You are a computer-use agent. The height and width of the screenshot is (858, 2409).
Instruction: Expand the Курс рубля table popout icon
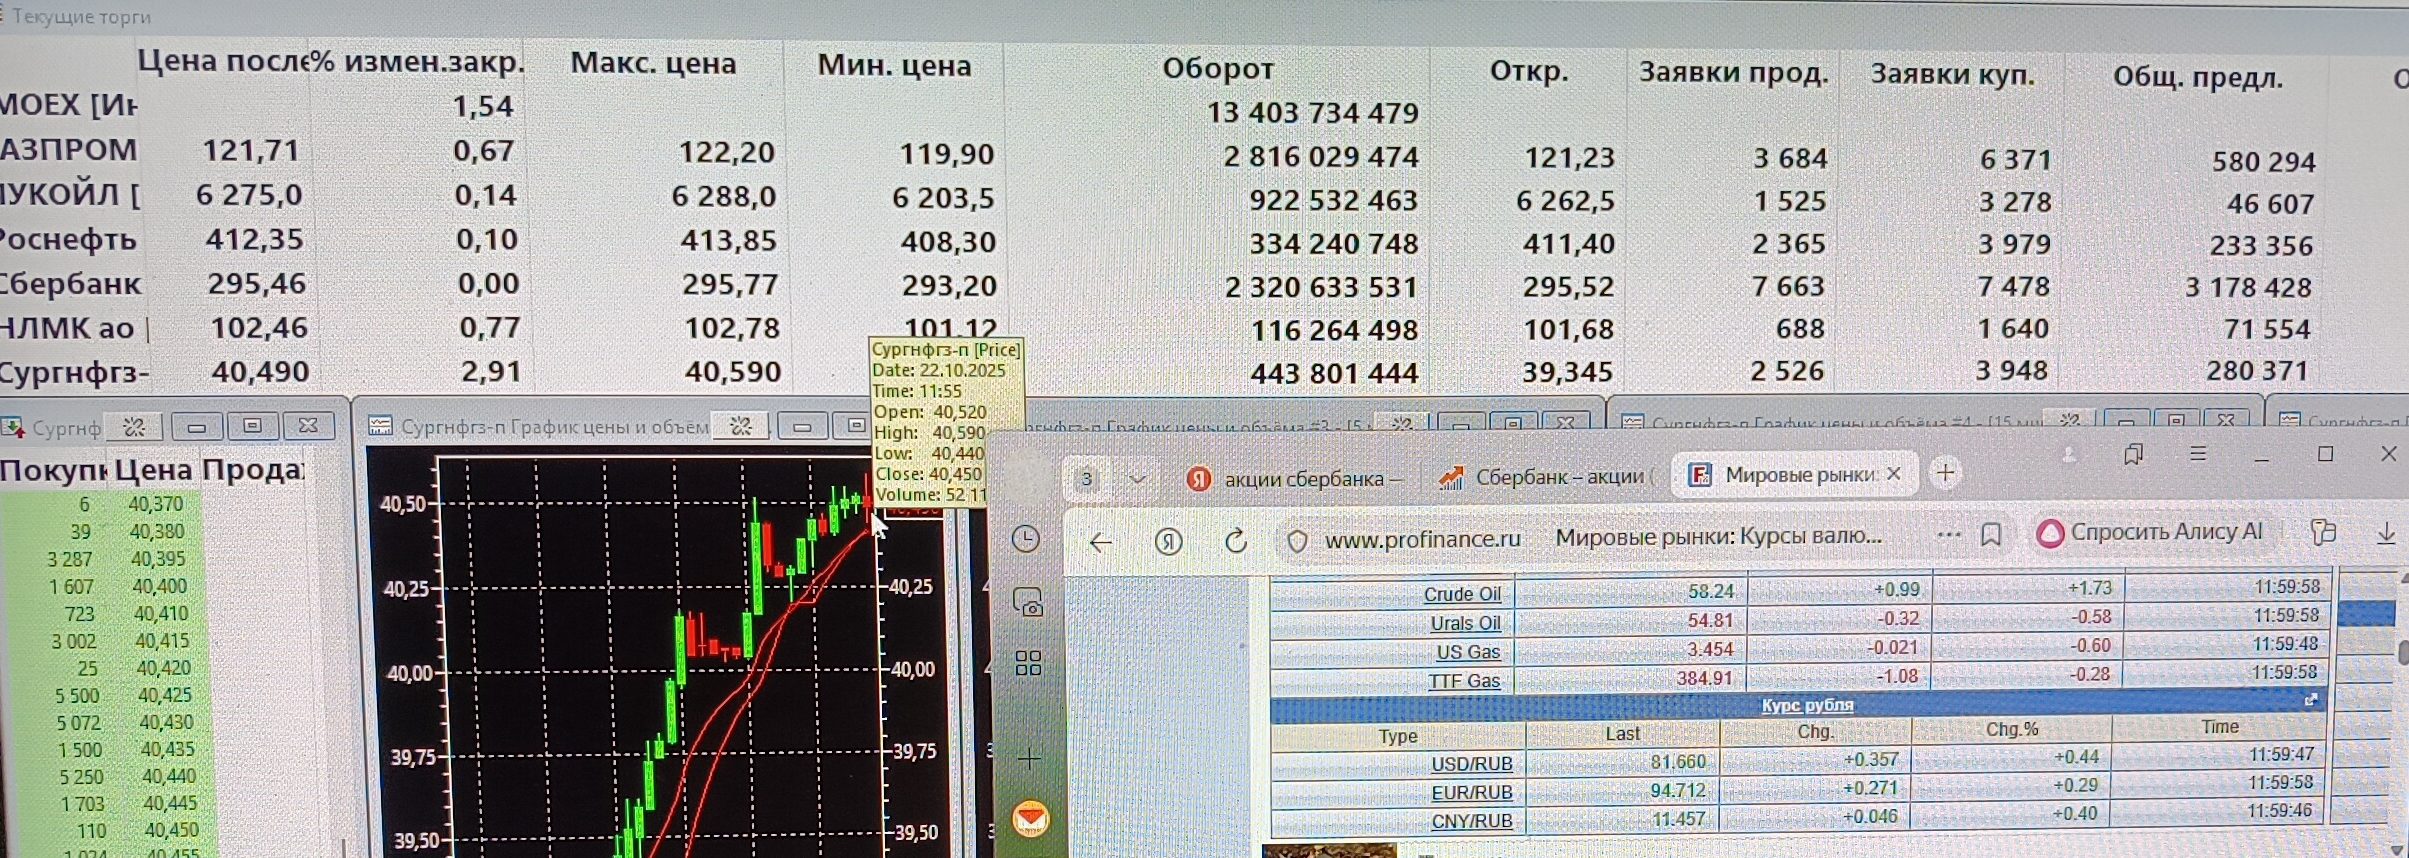[2310, 700]
